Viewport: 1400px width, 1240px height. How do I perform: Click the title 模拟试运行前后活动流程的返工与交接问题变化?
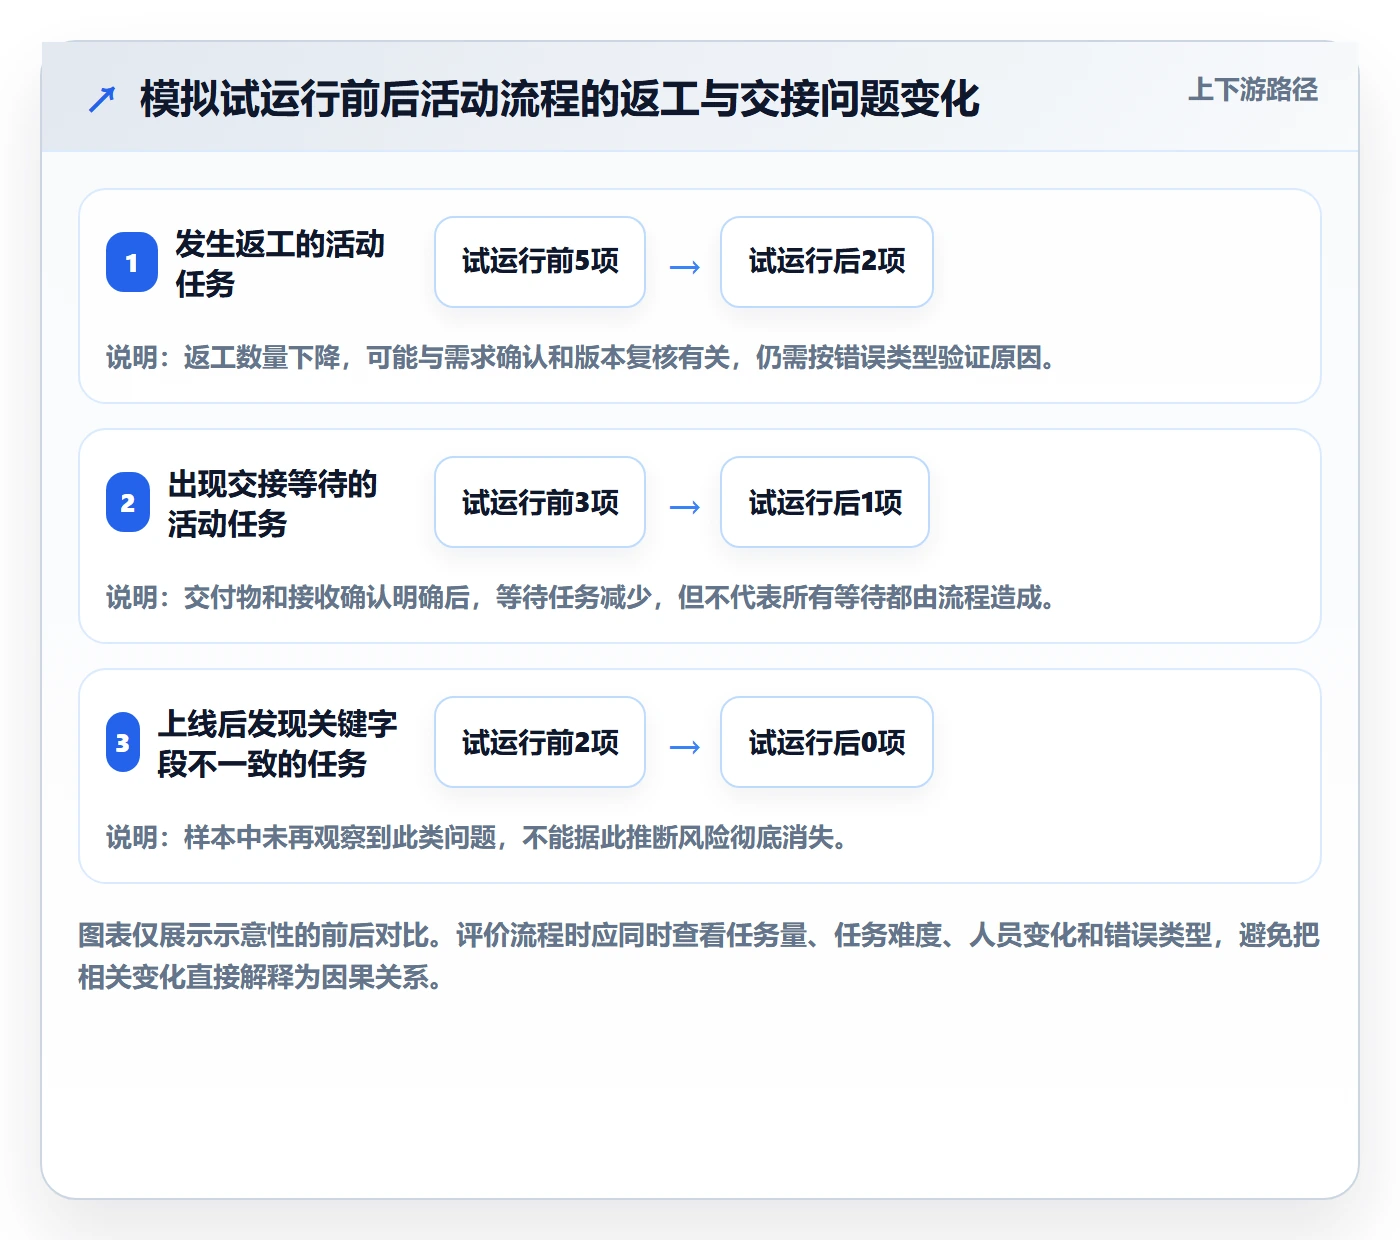coord(559,99)
